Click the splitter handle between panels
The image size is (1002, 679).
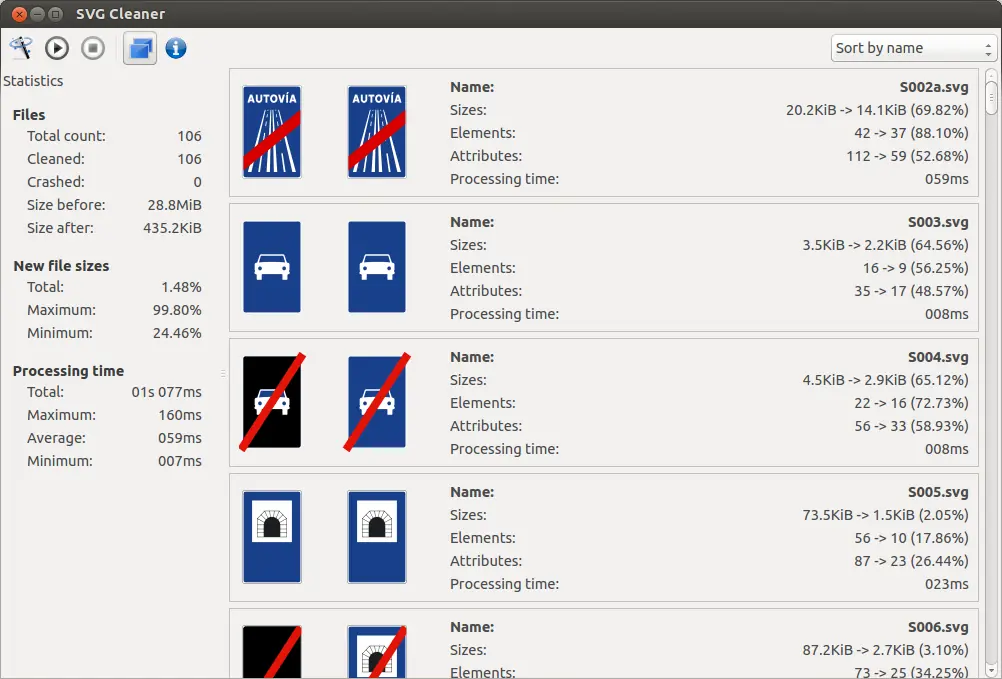[x=223, y=373]
